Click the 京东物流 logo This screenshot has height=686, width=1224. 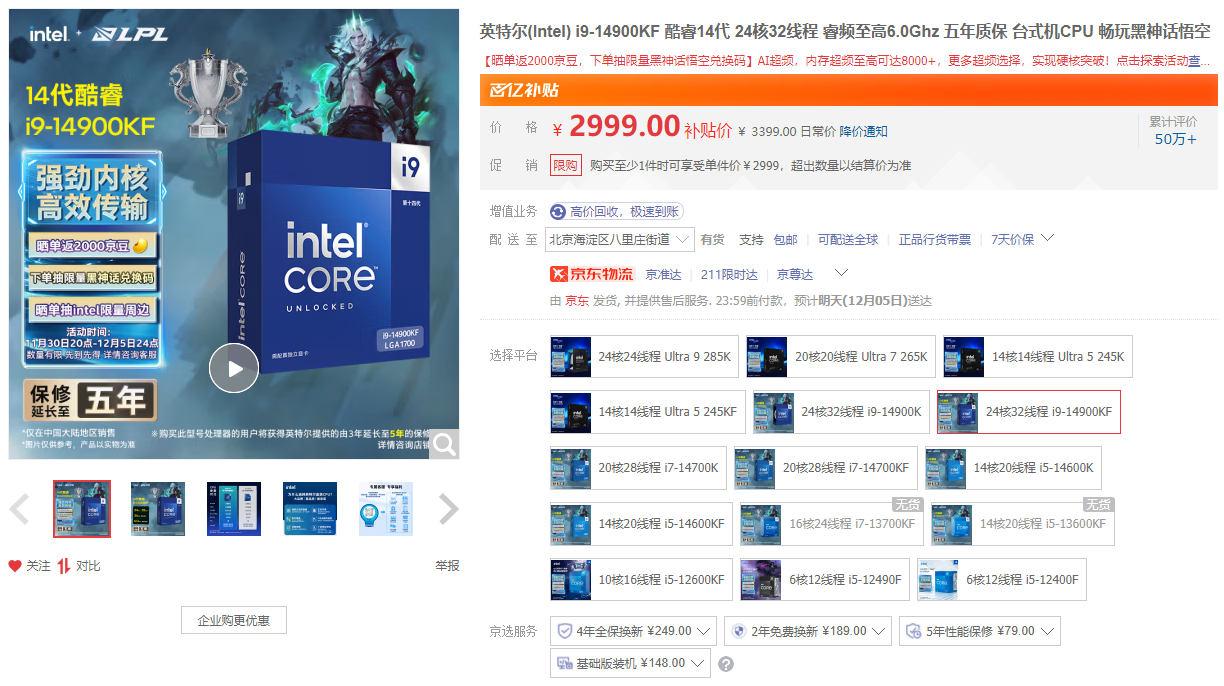point(591,274)
